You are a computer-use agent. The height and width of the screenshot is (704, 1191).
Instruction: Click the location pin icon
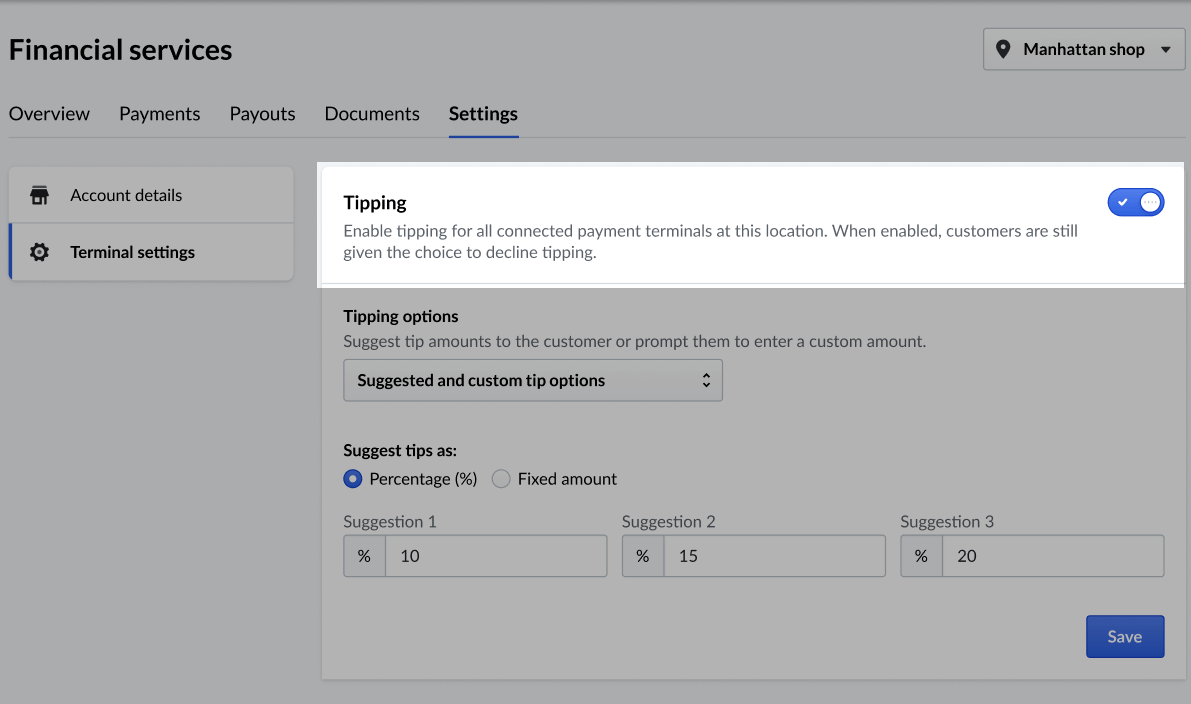pyautogui.click(x=1004, y=49)
